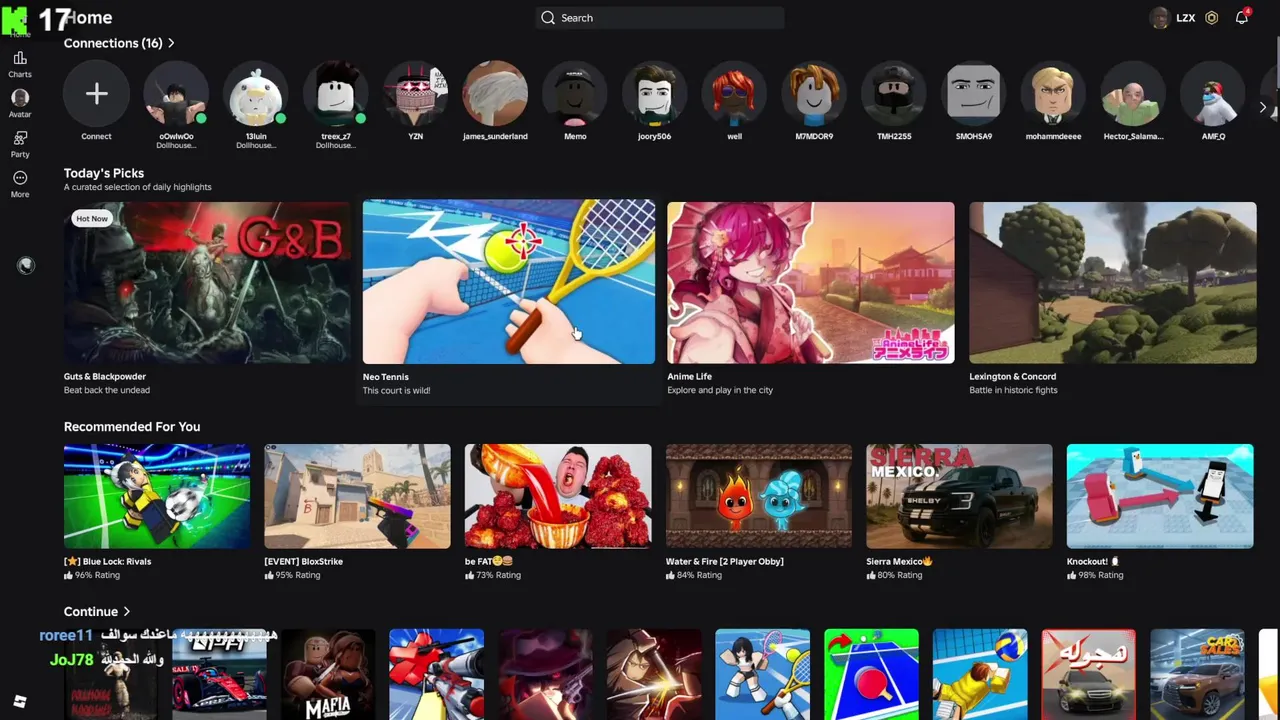
Task: Open SMOHSA9's connection avatar
Action: tap(974, 94)
